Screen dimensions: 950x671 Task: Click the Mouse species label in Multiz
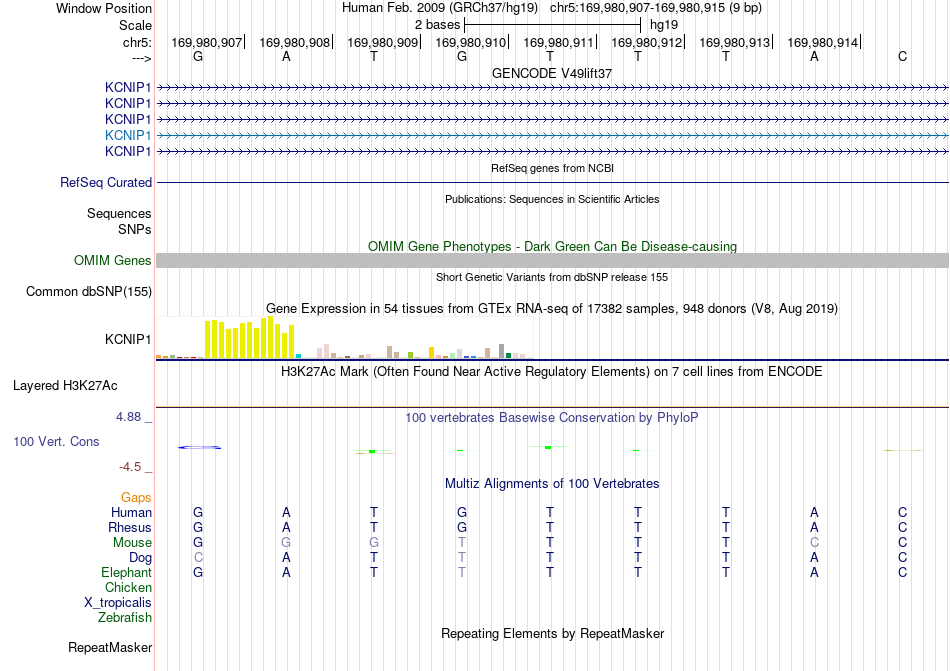click(132, 543)
